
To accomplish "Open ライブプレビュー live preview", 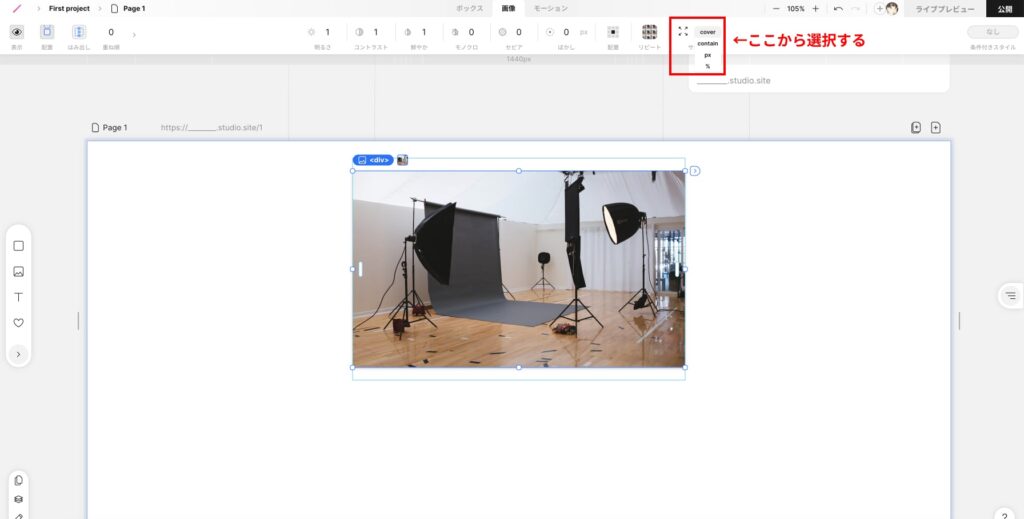I will 945,9.
